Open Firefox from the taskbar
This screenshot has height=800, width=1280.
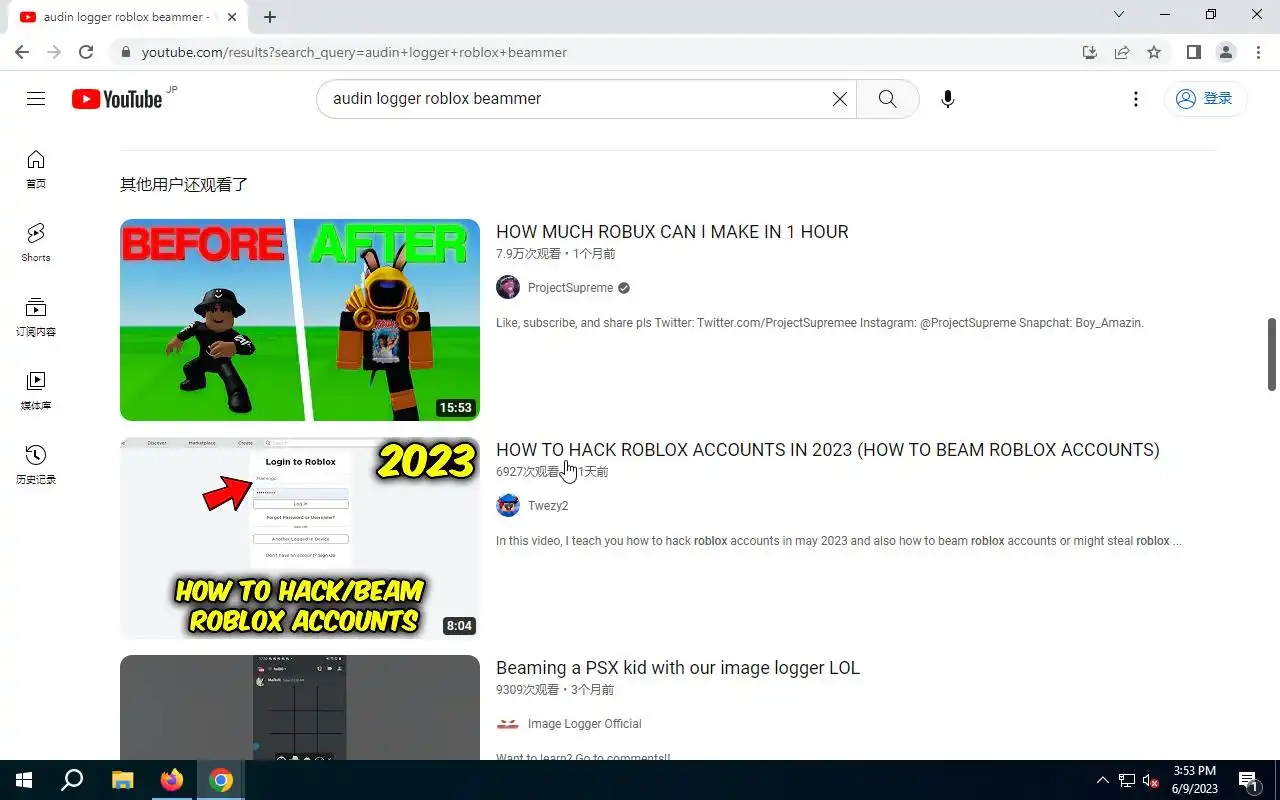click(x=172, y=780)
